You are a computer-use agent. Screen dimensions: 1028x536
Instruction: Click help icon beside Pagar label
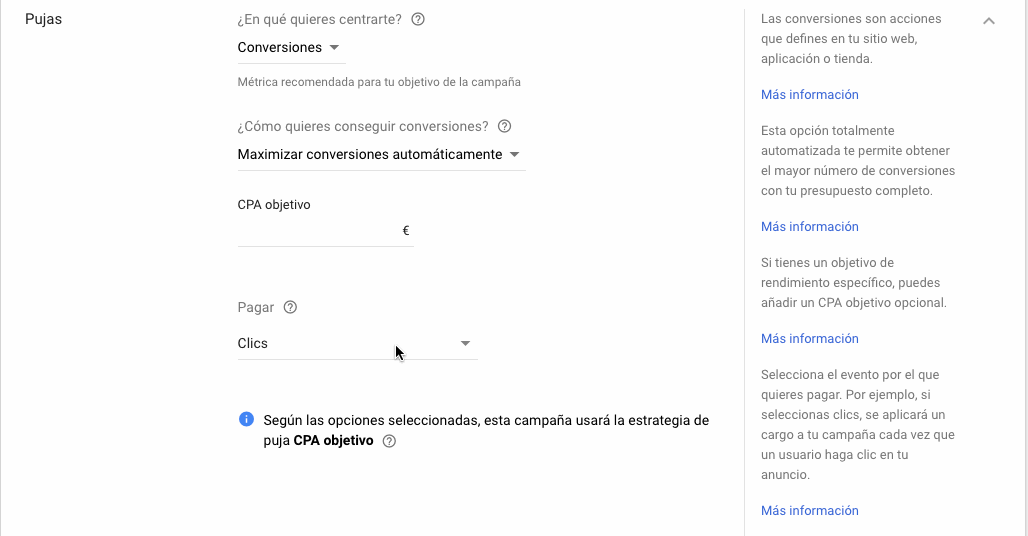click(290, 307)
